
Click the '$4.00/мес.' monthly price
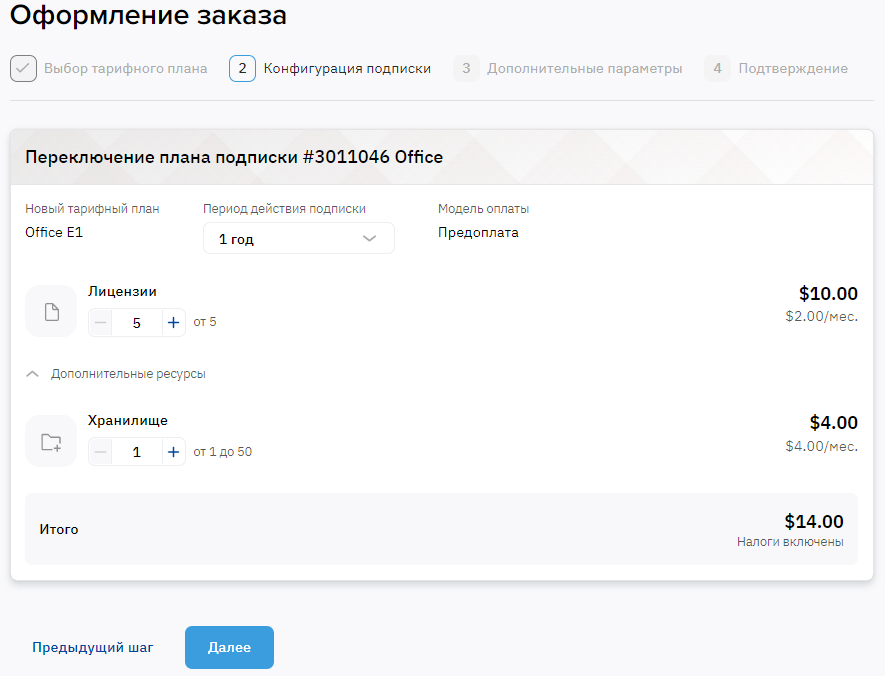tap(821, 446)
